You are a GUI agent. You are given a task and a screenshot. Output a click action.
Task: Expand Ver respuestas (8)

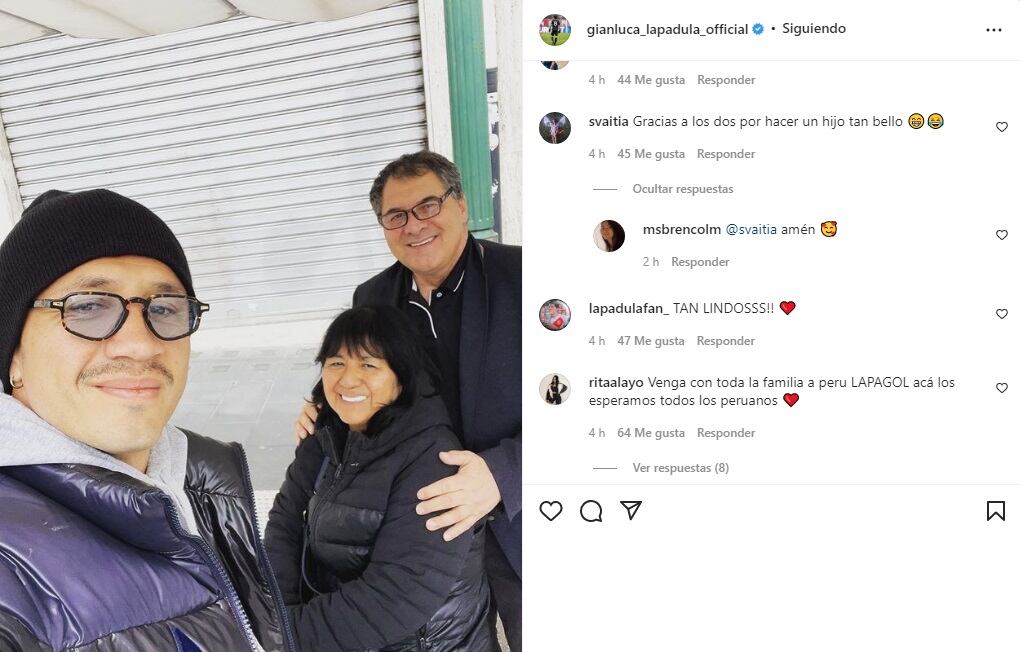point(680,468)
